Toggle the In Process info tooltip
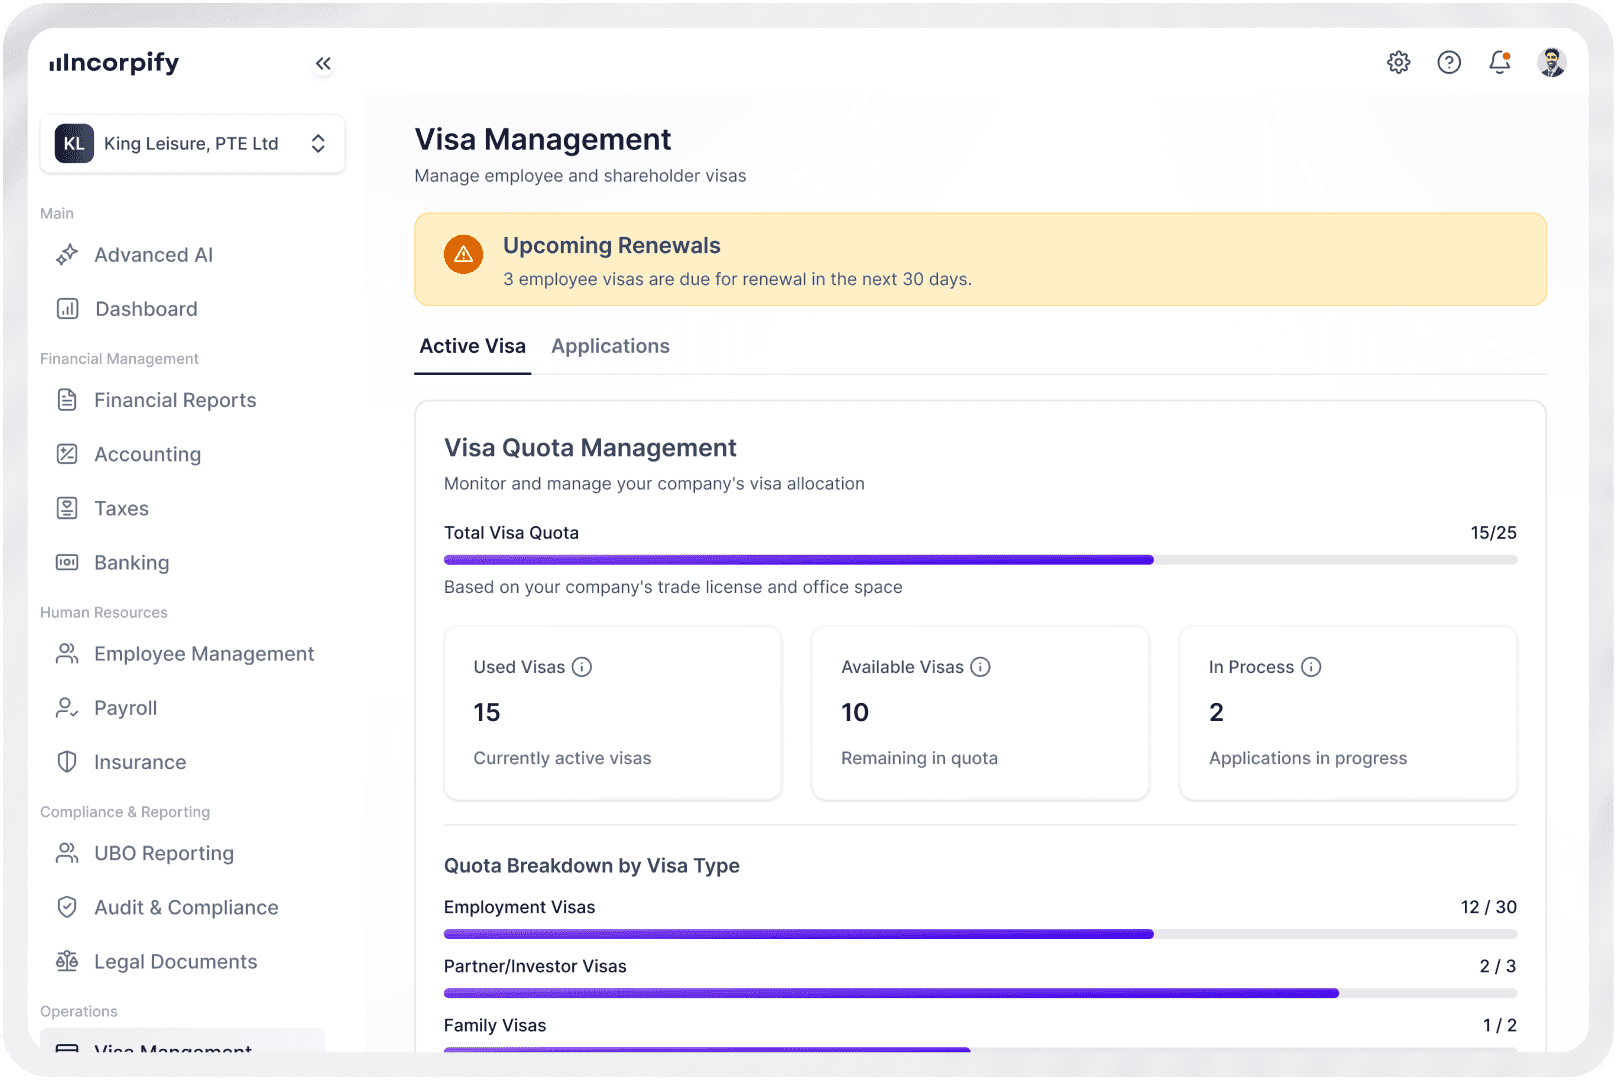1617x1080 pixels. click(x=1313, y=667)
